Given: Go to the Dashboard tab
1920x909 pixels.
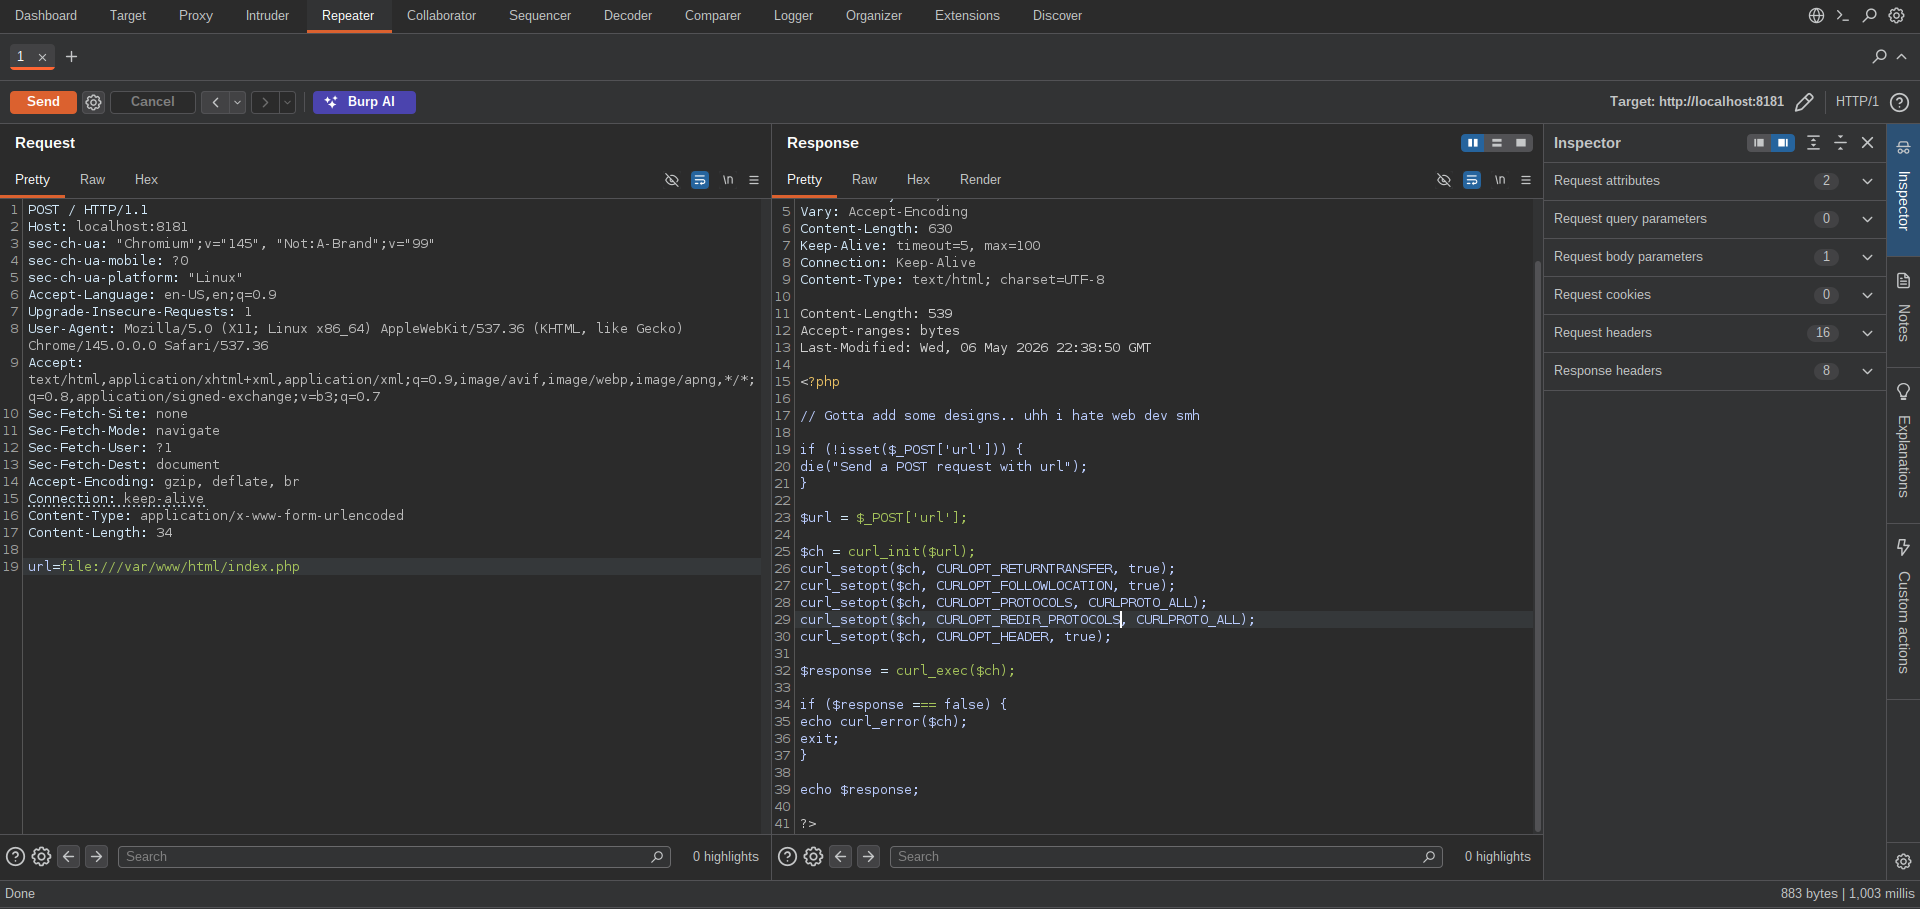Looking at the screenshot, I should 46,16.
